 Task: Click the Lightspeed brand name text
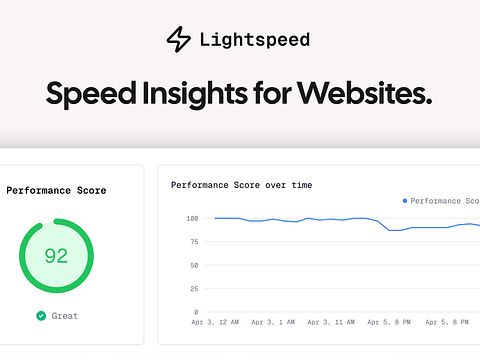click(255, 40)
